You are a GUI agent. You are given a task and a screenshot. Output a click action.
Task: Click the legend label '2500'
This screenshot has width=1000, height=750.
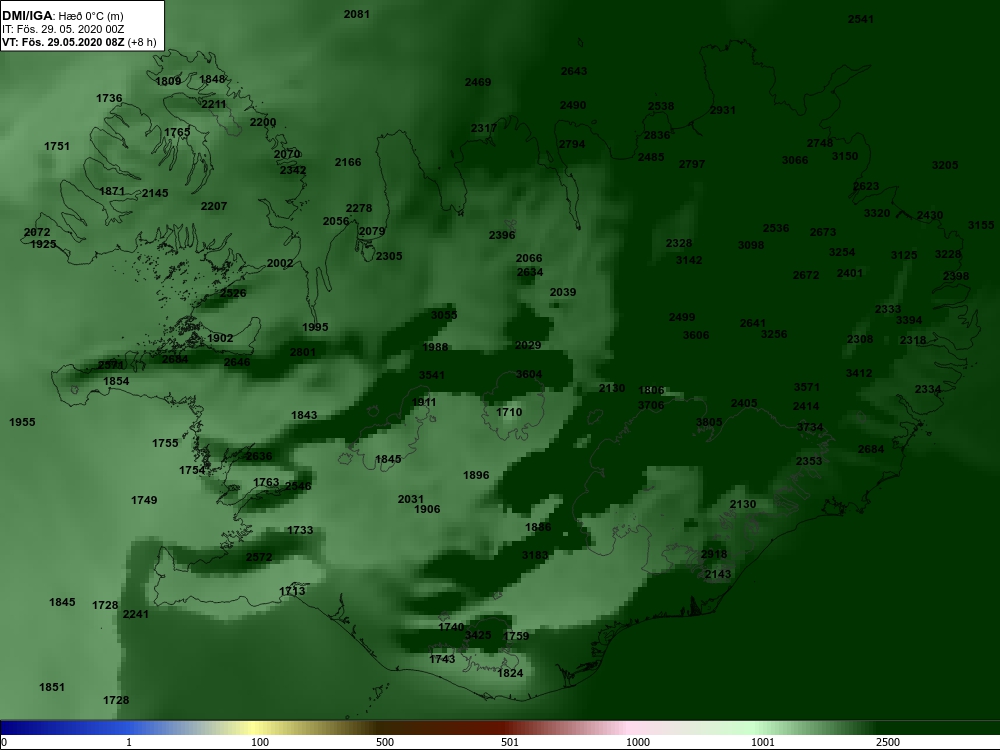[888, 742]
